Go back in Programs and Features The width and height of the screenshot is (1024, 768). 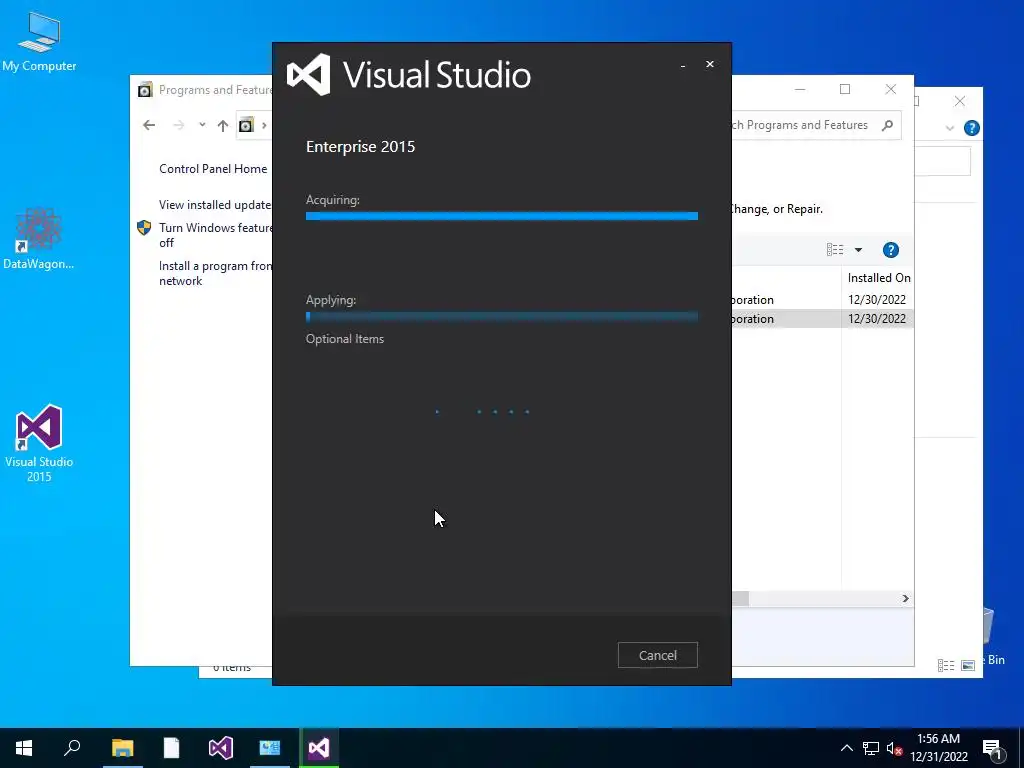coord(149,125)
